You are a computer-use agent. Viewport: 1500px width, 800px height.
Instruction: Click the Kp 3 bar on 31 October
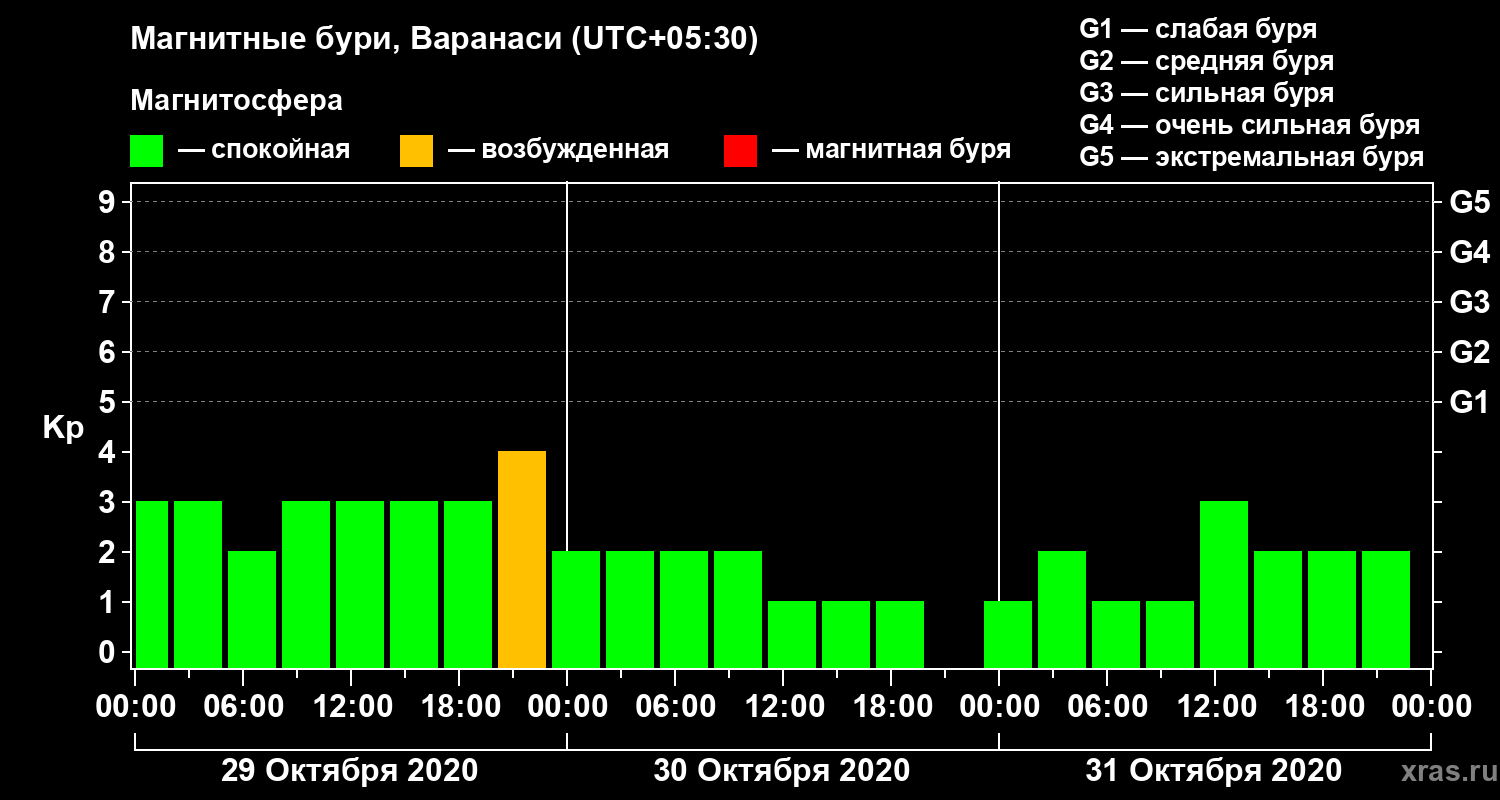[1224, 584]
